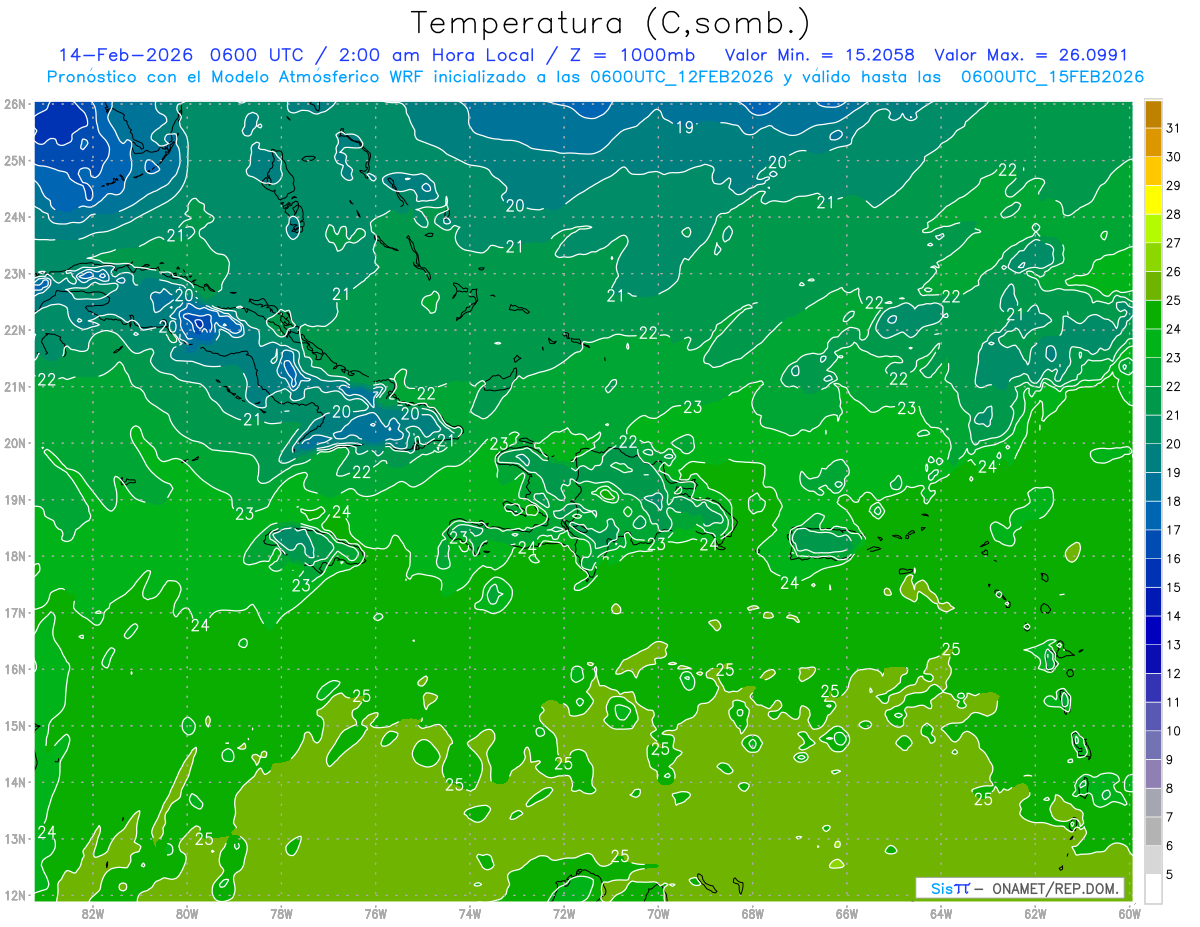Click the colorbar label "18"
Viewport: 1200px width, 927px height.
(1174, 501)
